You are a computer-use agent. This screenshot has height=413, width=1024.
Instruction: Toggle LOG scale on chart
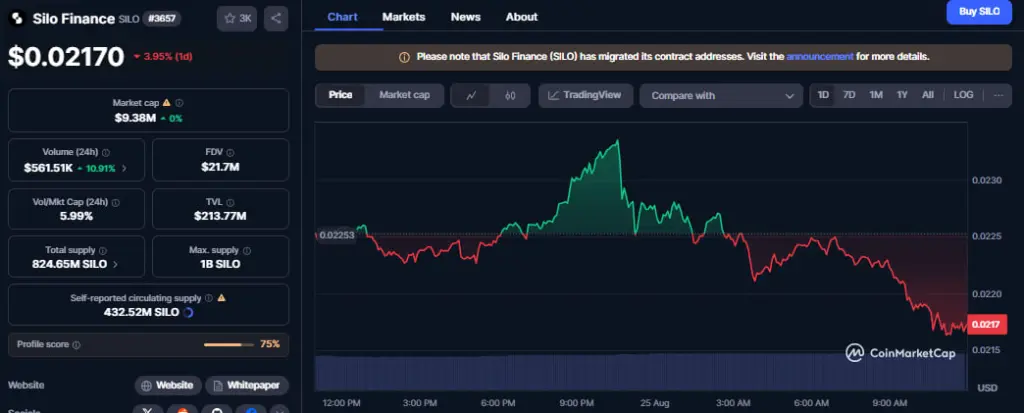[x=963, y=95]
